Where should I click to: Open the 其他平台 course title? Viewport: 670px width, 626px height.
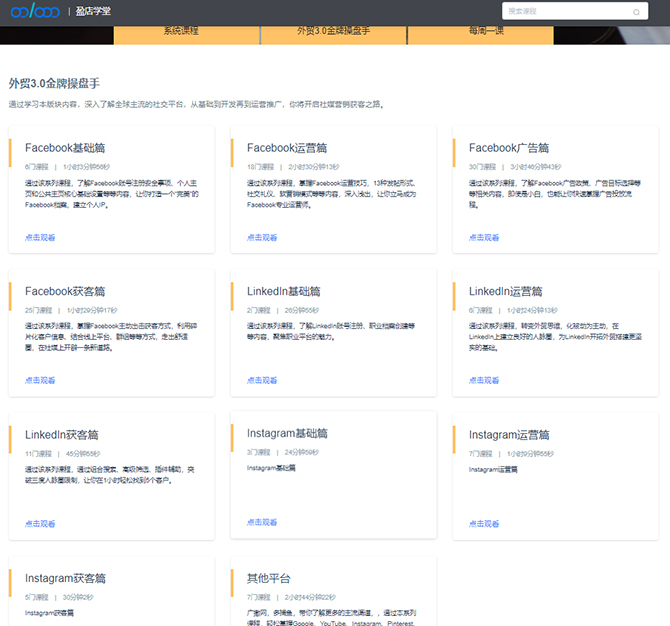pyautogui.click(x=268, y=579)
